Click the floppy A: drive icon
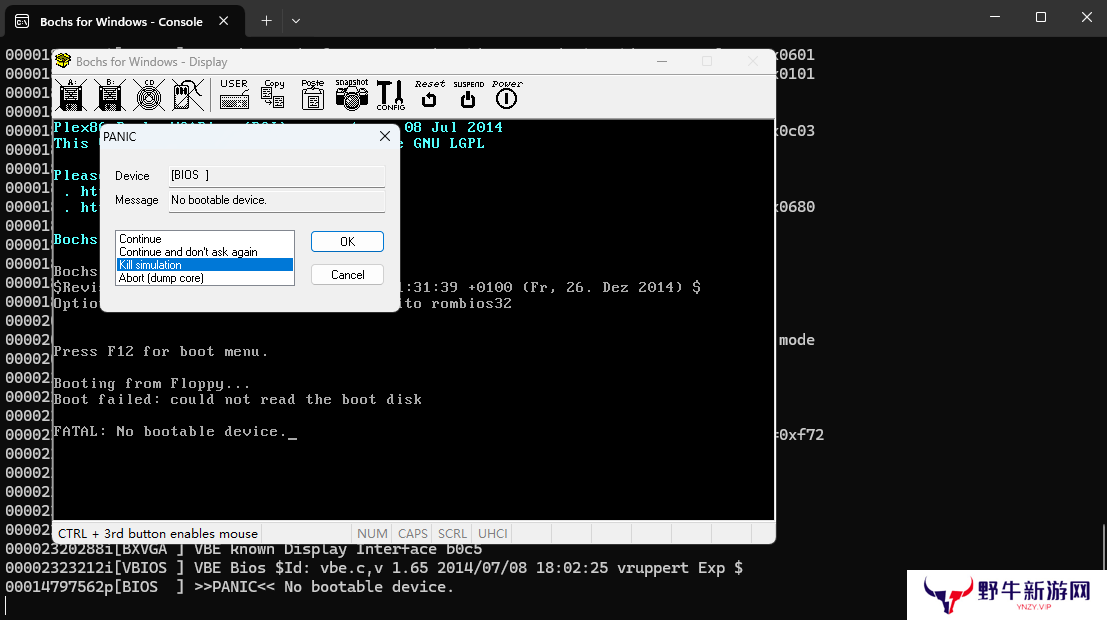The width and height of the screenshot is (1107, 620). click(71, 95)
